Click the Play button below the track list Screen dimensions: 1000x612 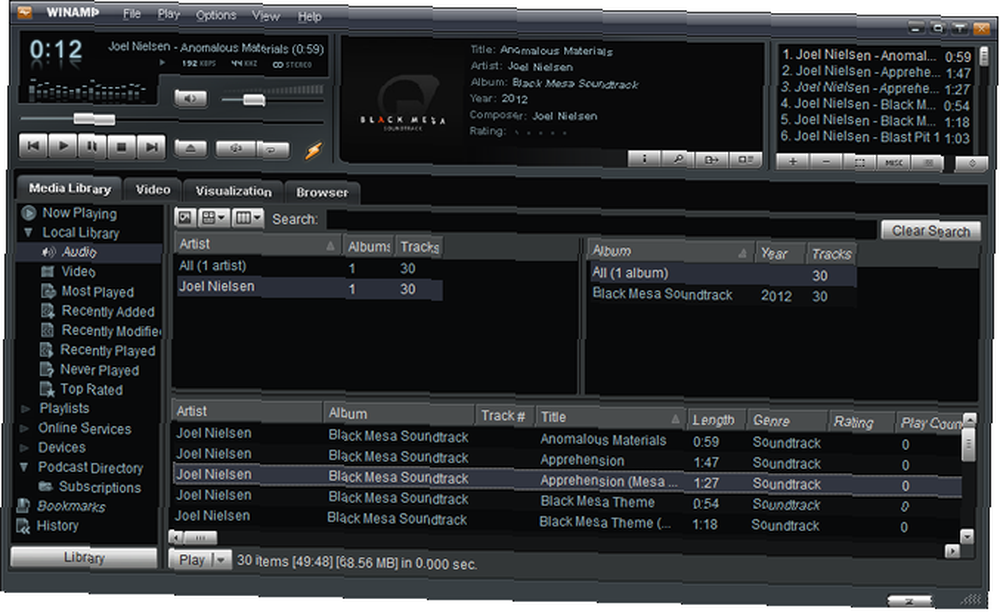pos(191,560)
